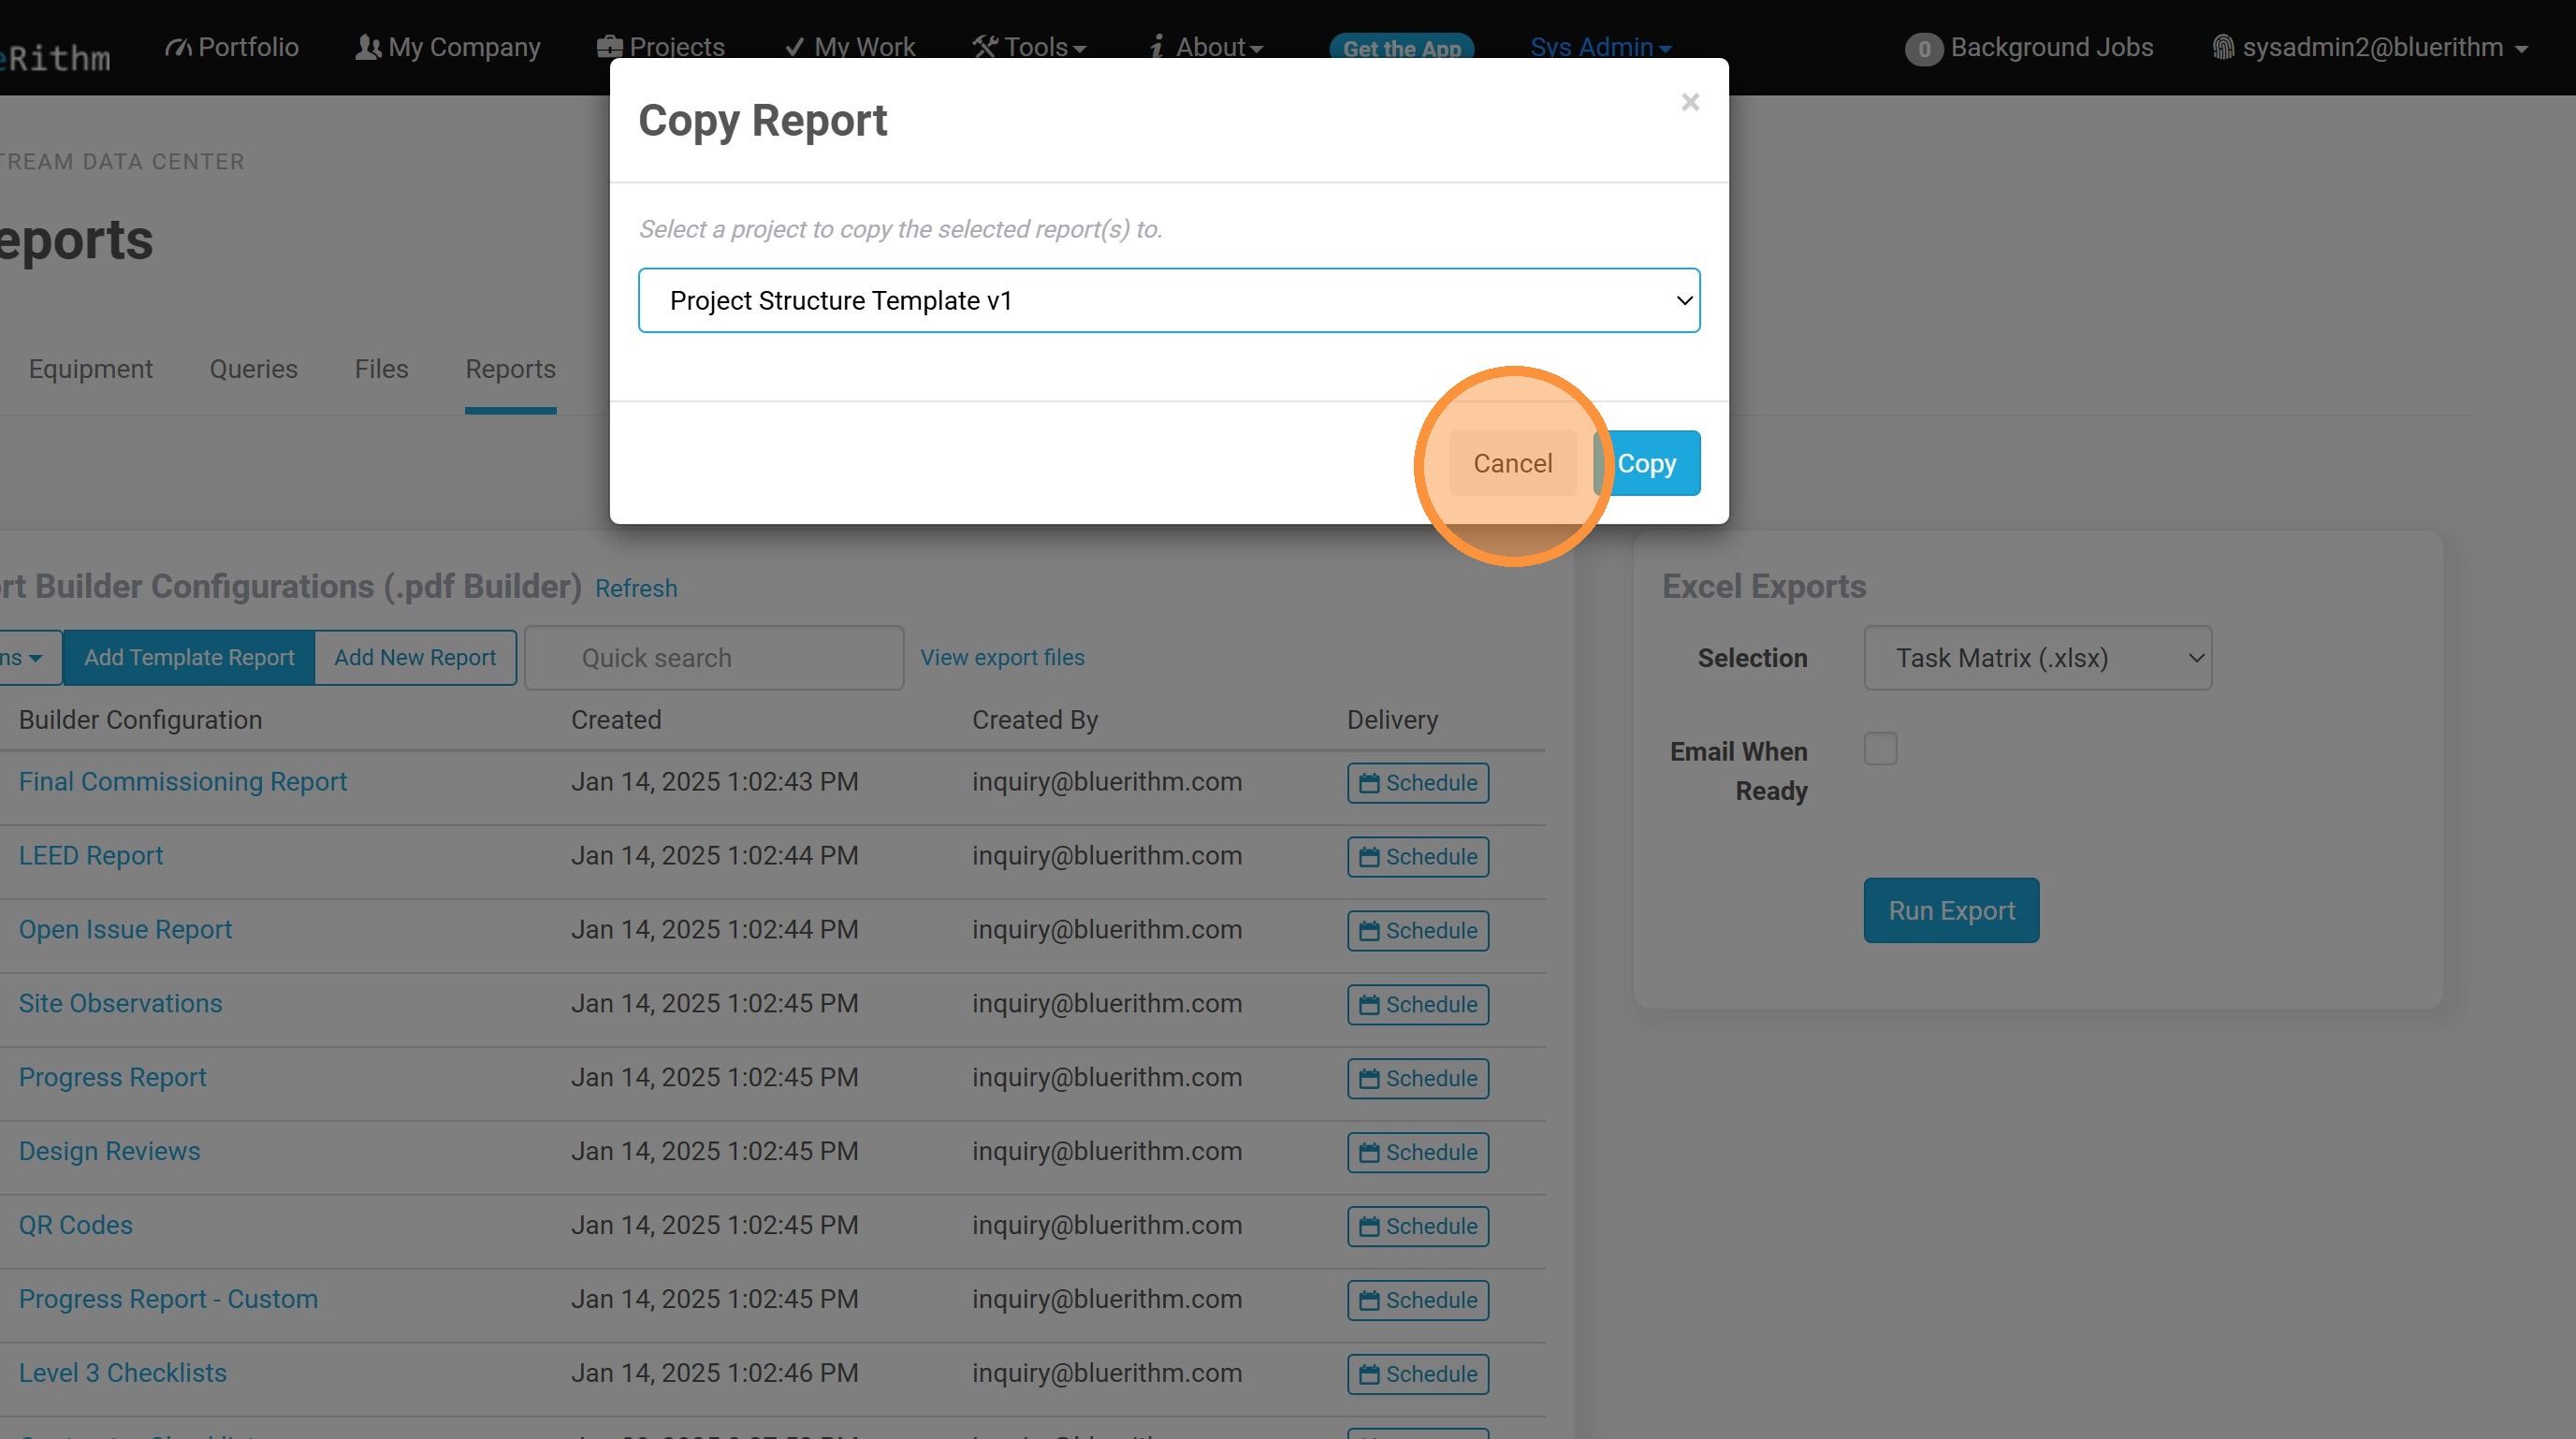Open My Company people icon link
Viewport: 2576px width, 1439px height.
coord(448,47)
